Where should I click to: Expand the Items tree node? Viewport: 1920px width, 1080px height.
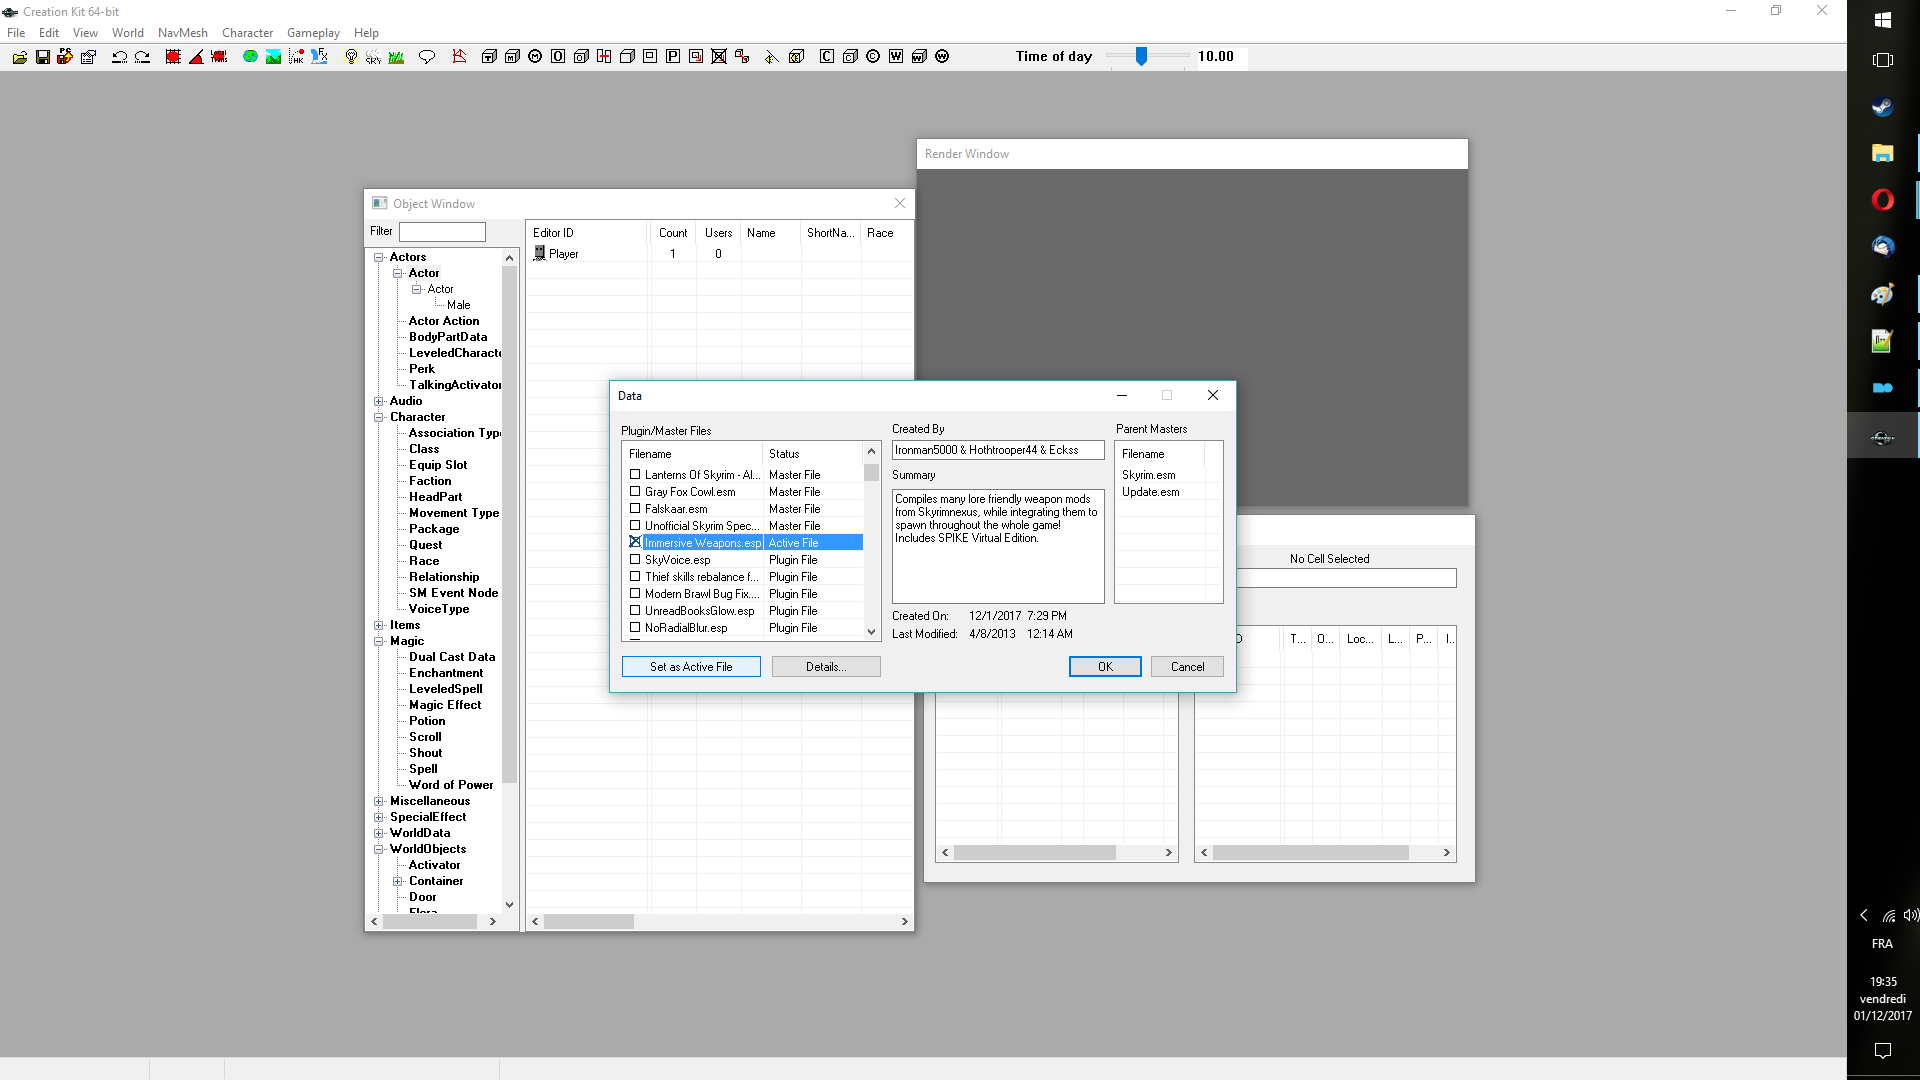[379, 626]
